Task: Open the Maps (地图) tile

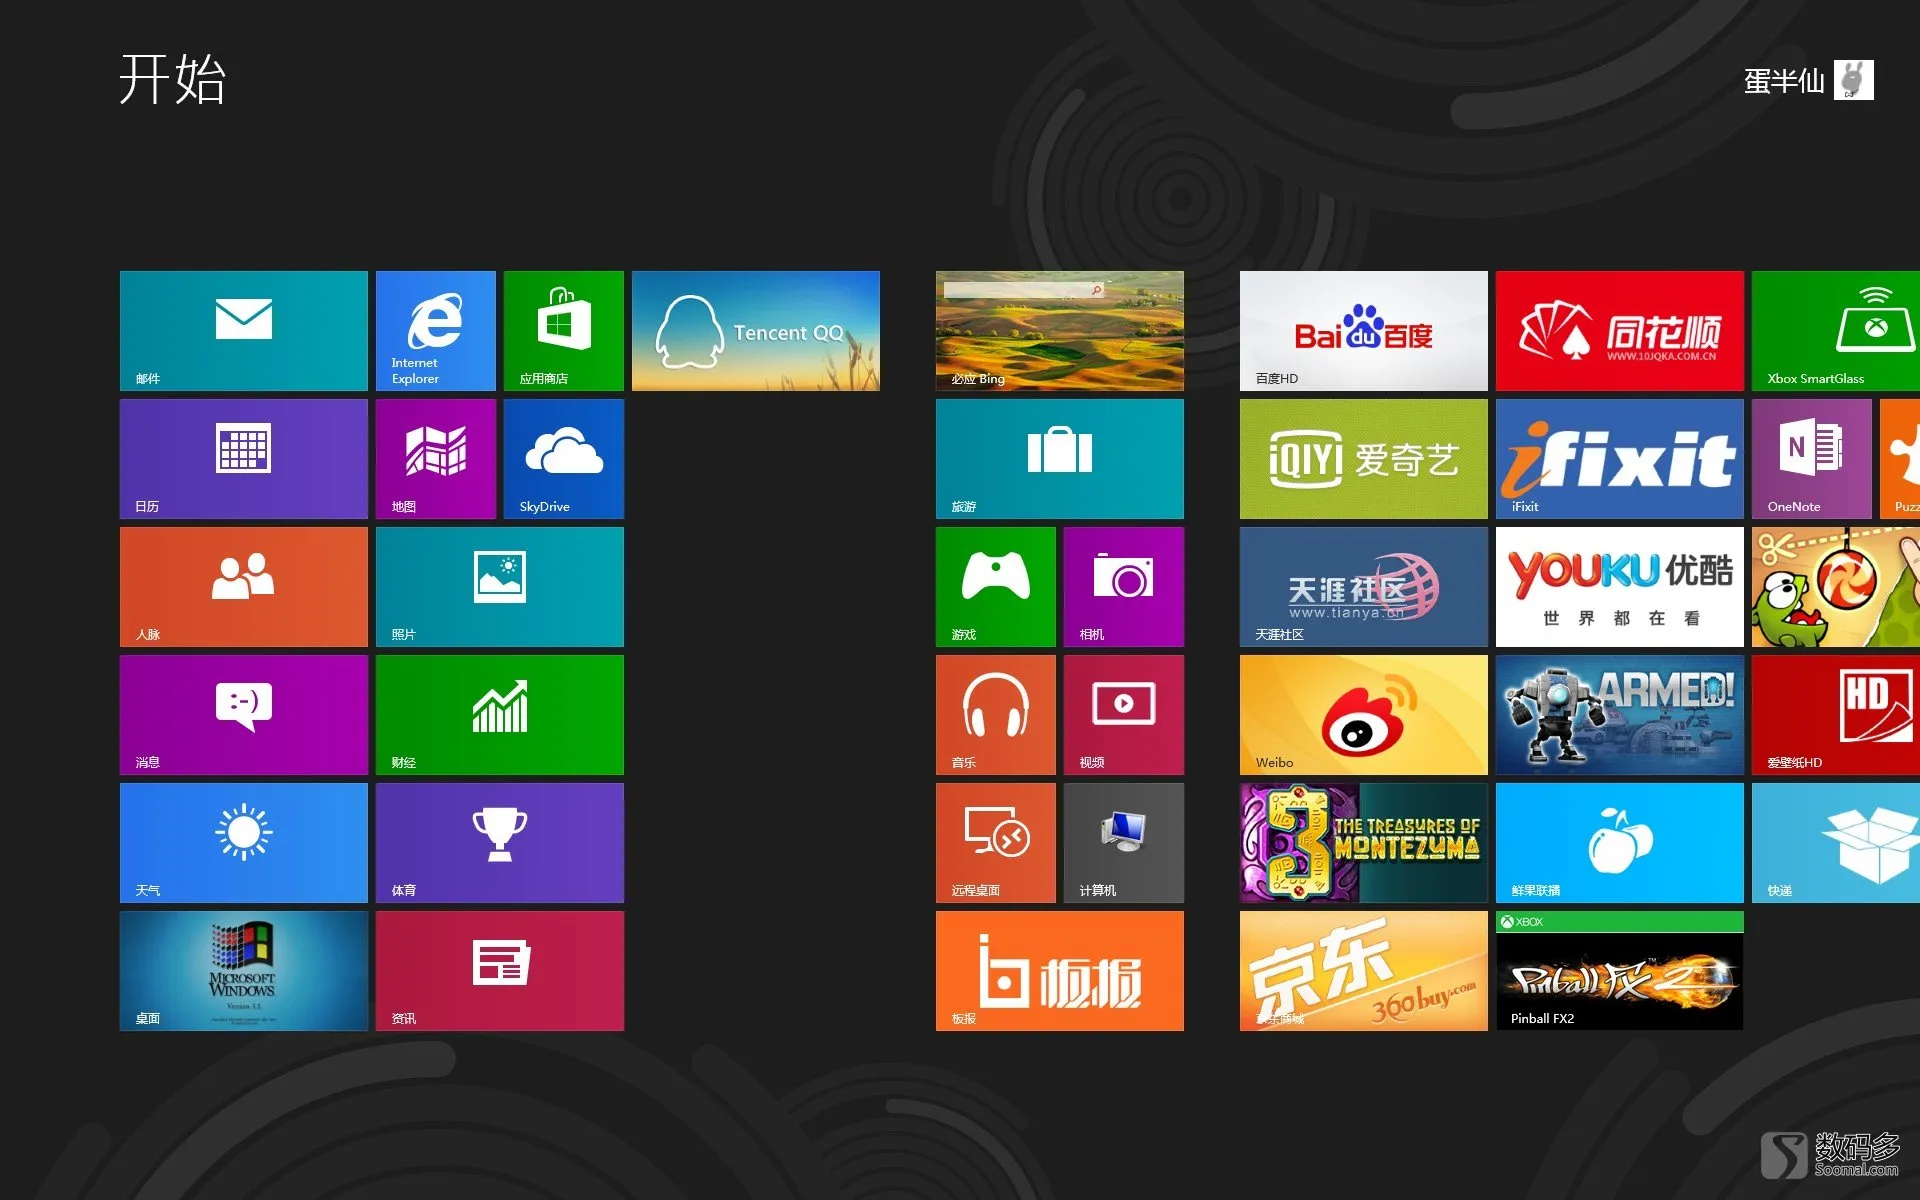Action: (x=436, y=459)
